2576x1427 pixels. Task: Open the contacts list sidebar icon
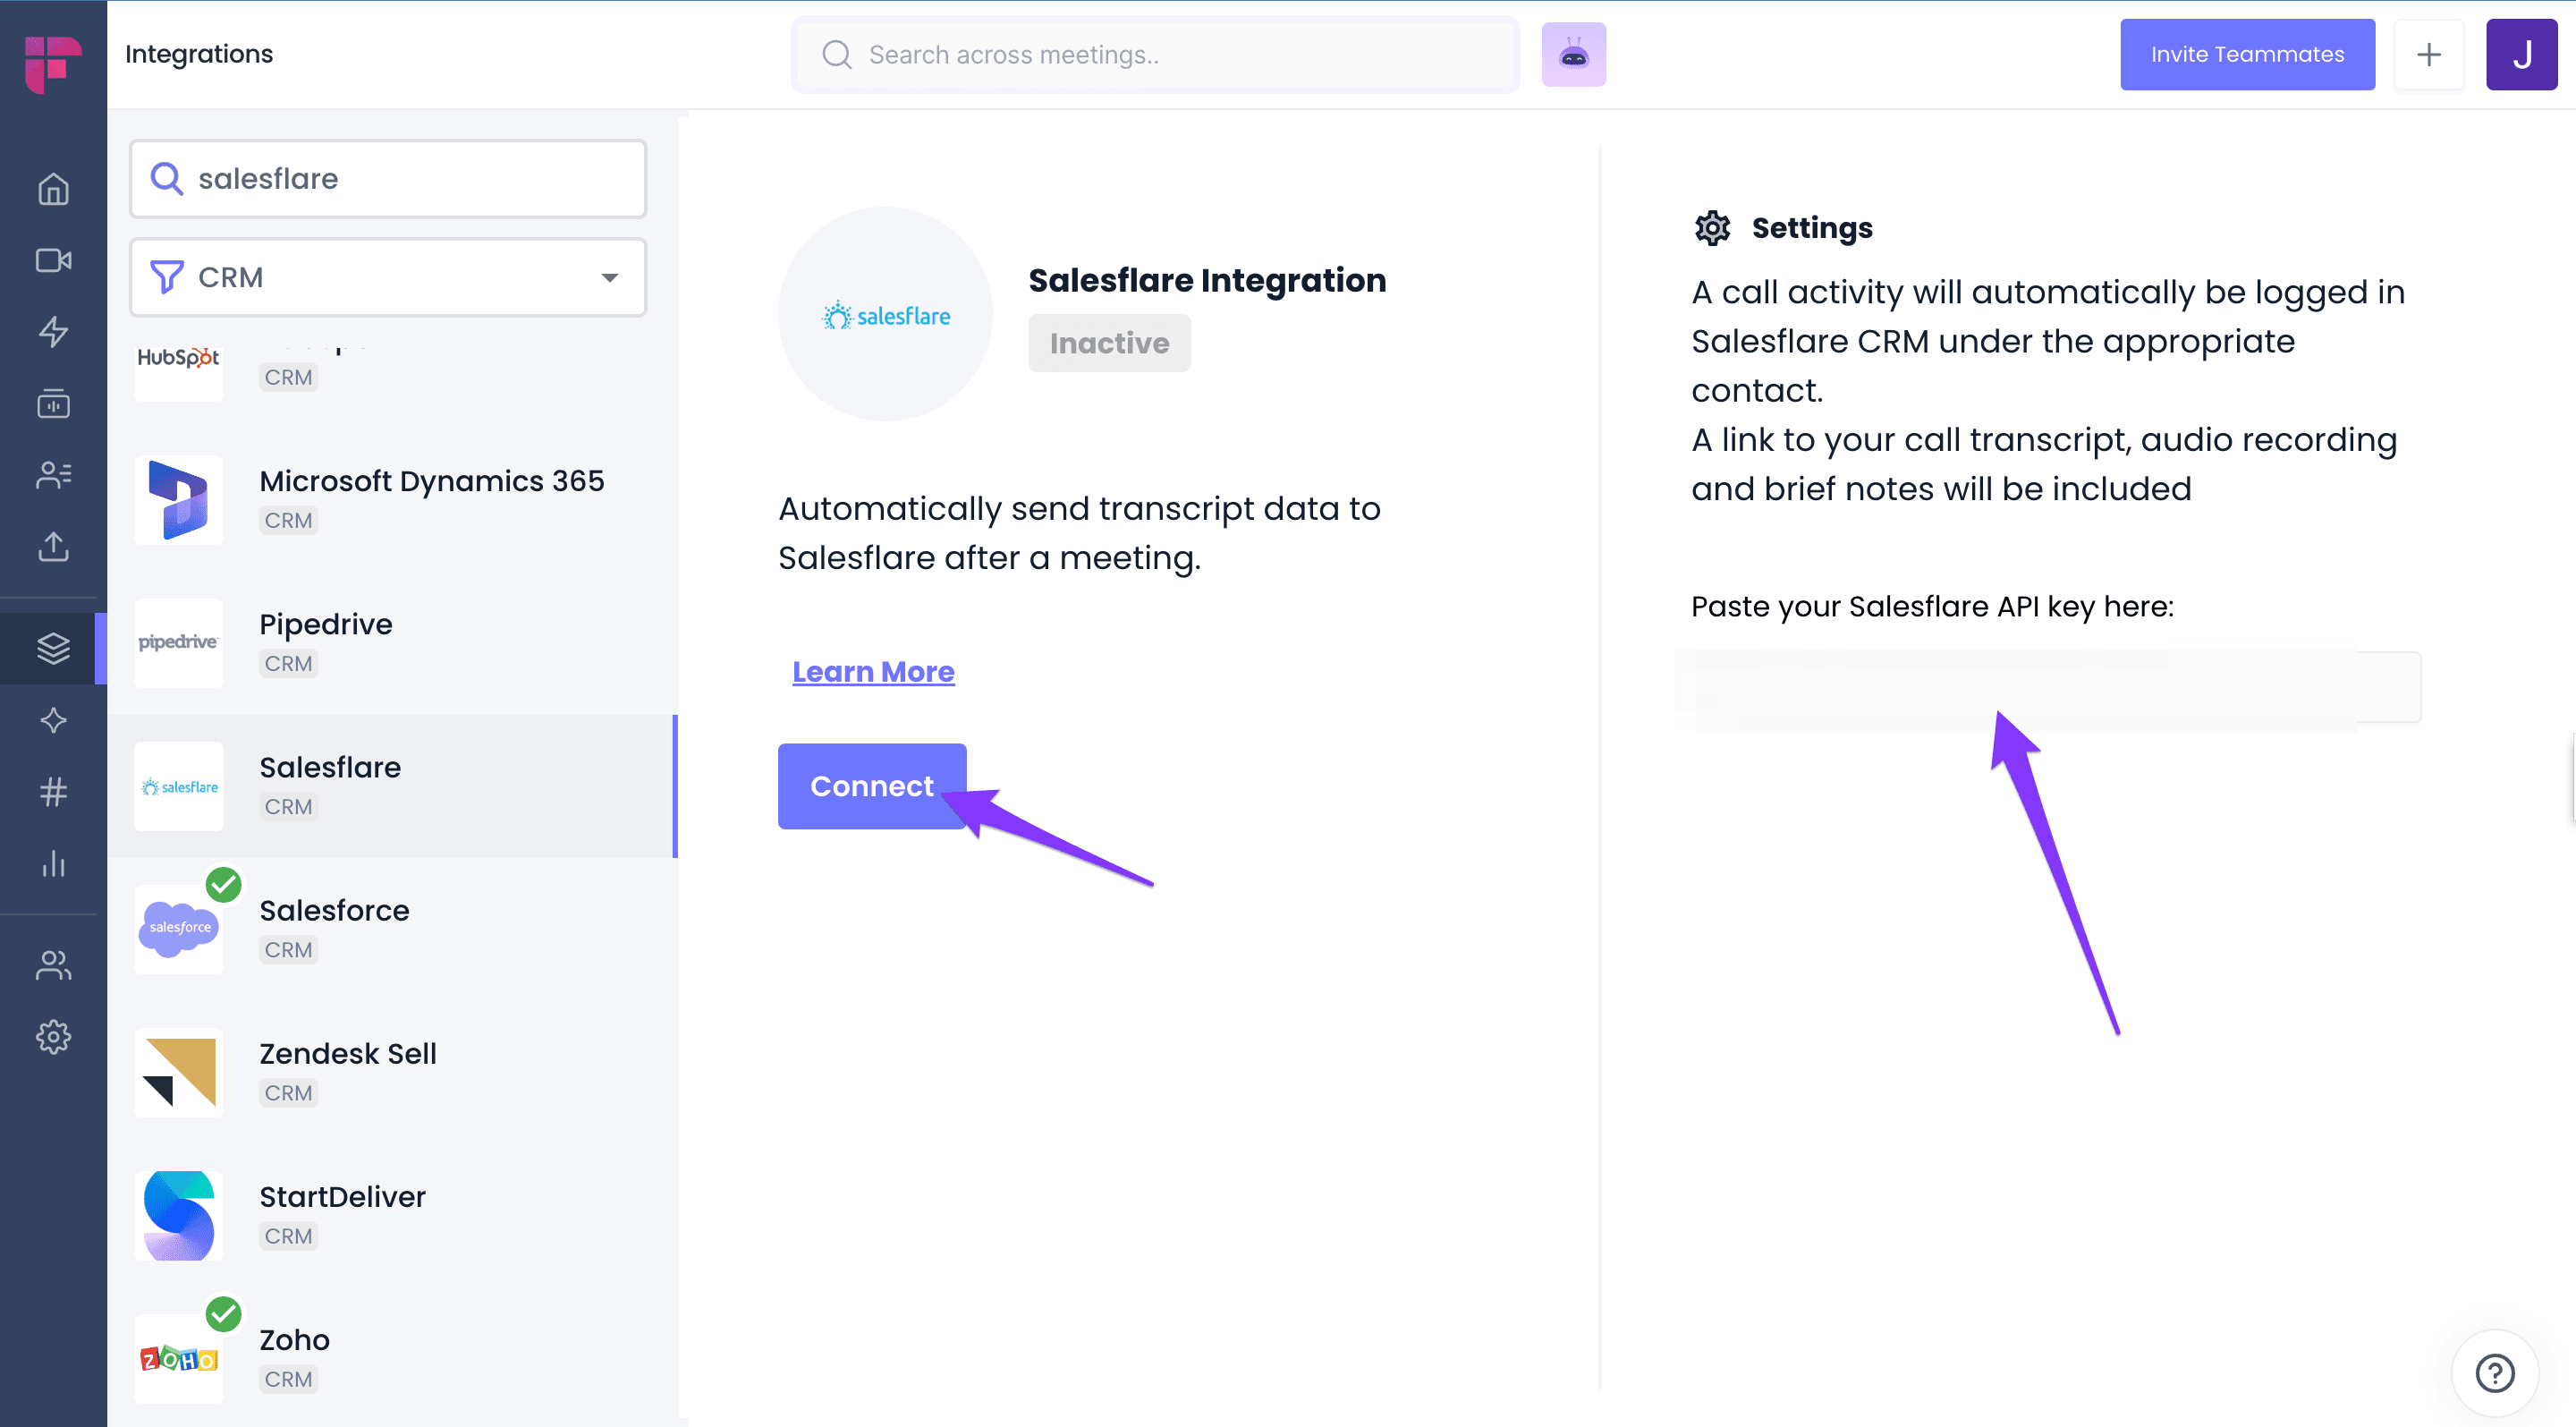(x=53, y=475)
